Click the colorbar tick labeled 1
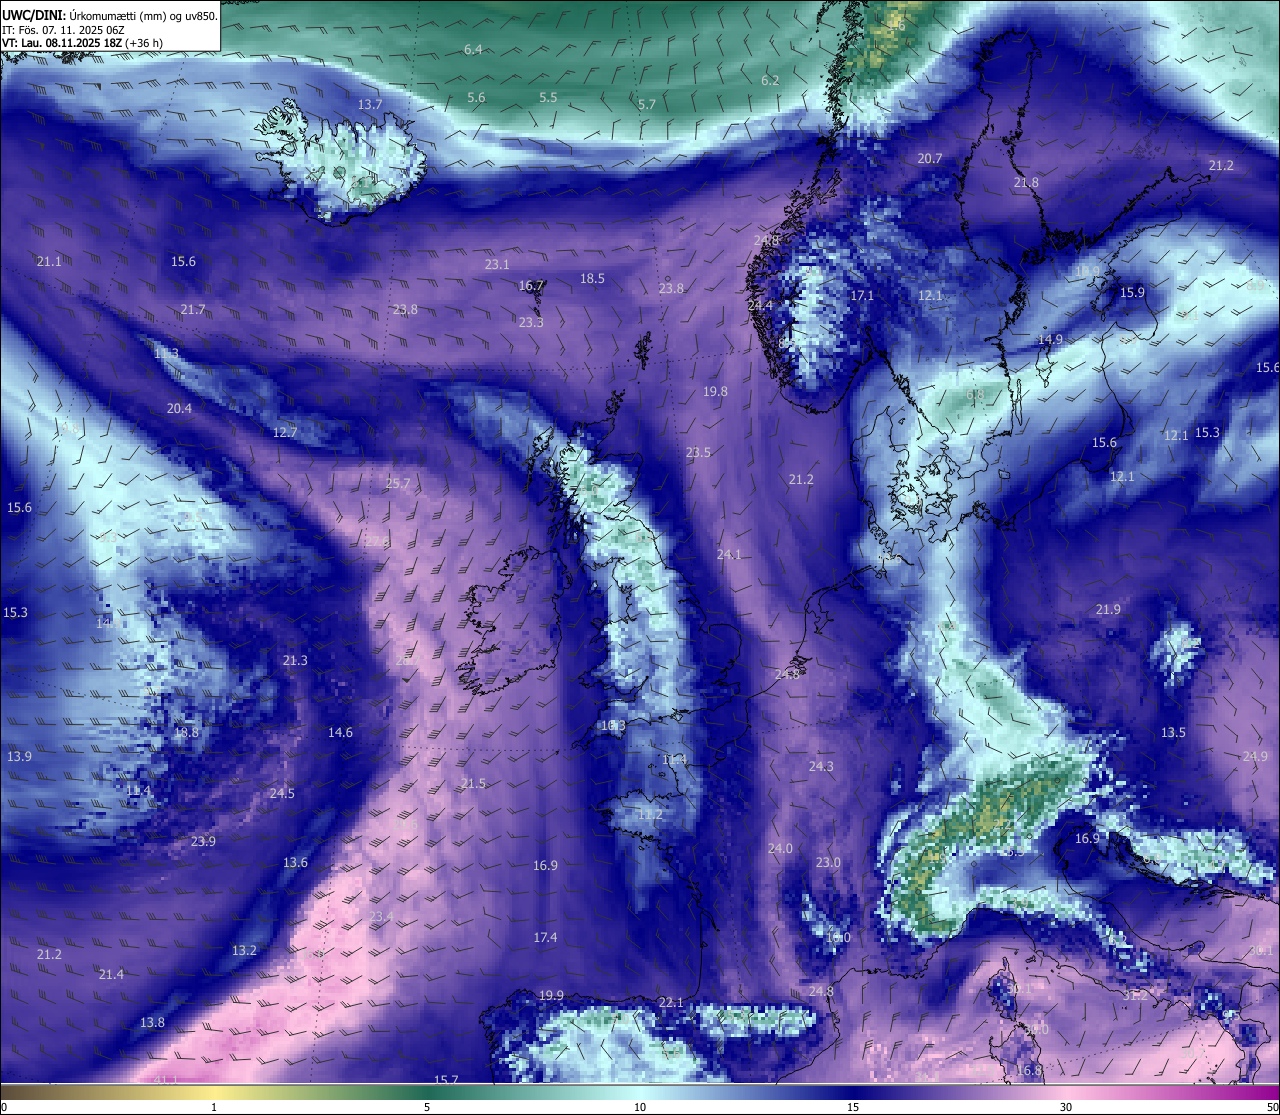The width and height of the screenshot is (1280, 1115). tap(214, 1107)
